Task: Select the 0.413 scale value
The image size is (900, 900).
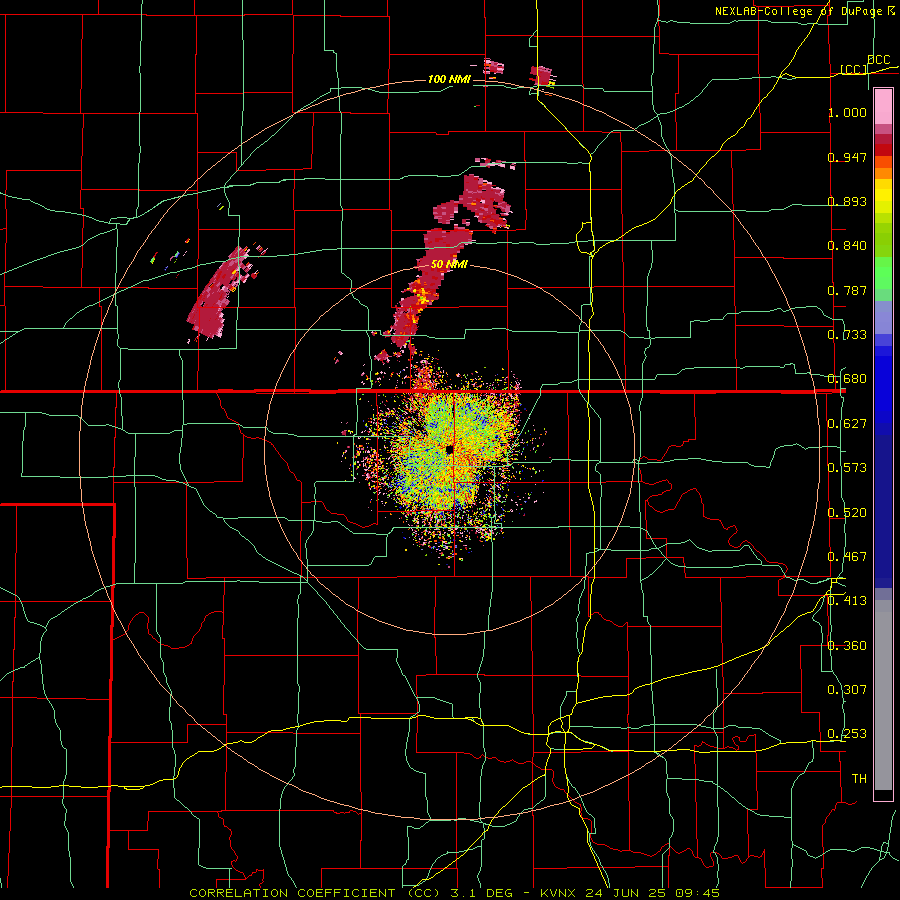Action: coord(847,601)
